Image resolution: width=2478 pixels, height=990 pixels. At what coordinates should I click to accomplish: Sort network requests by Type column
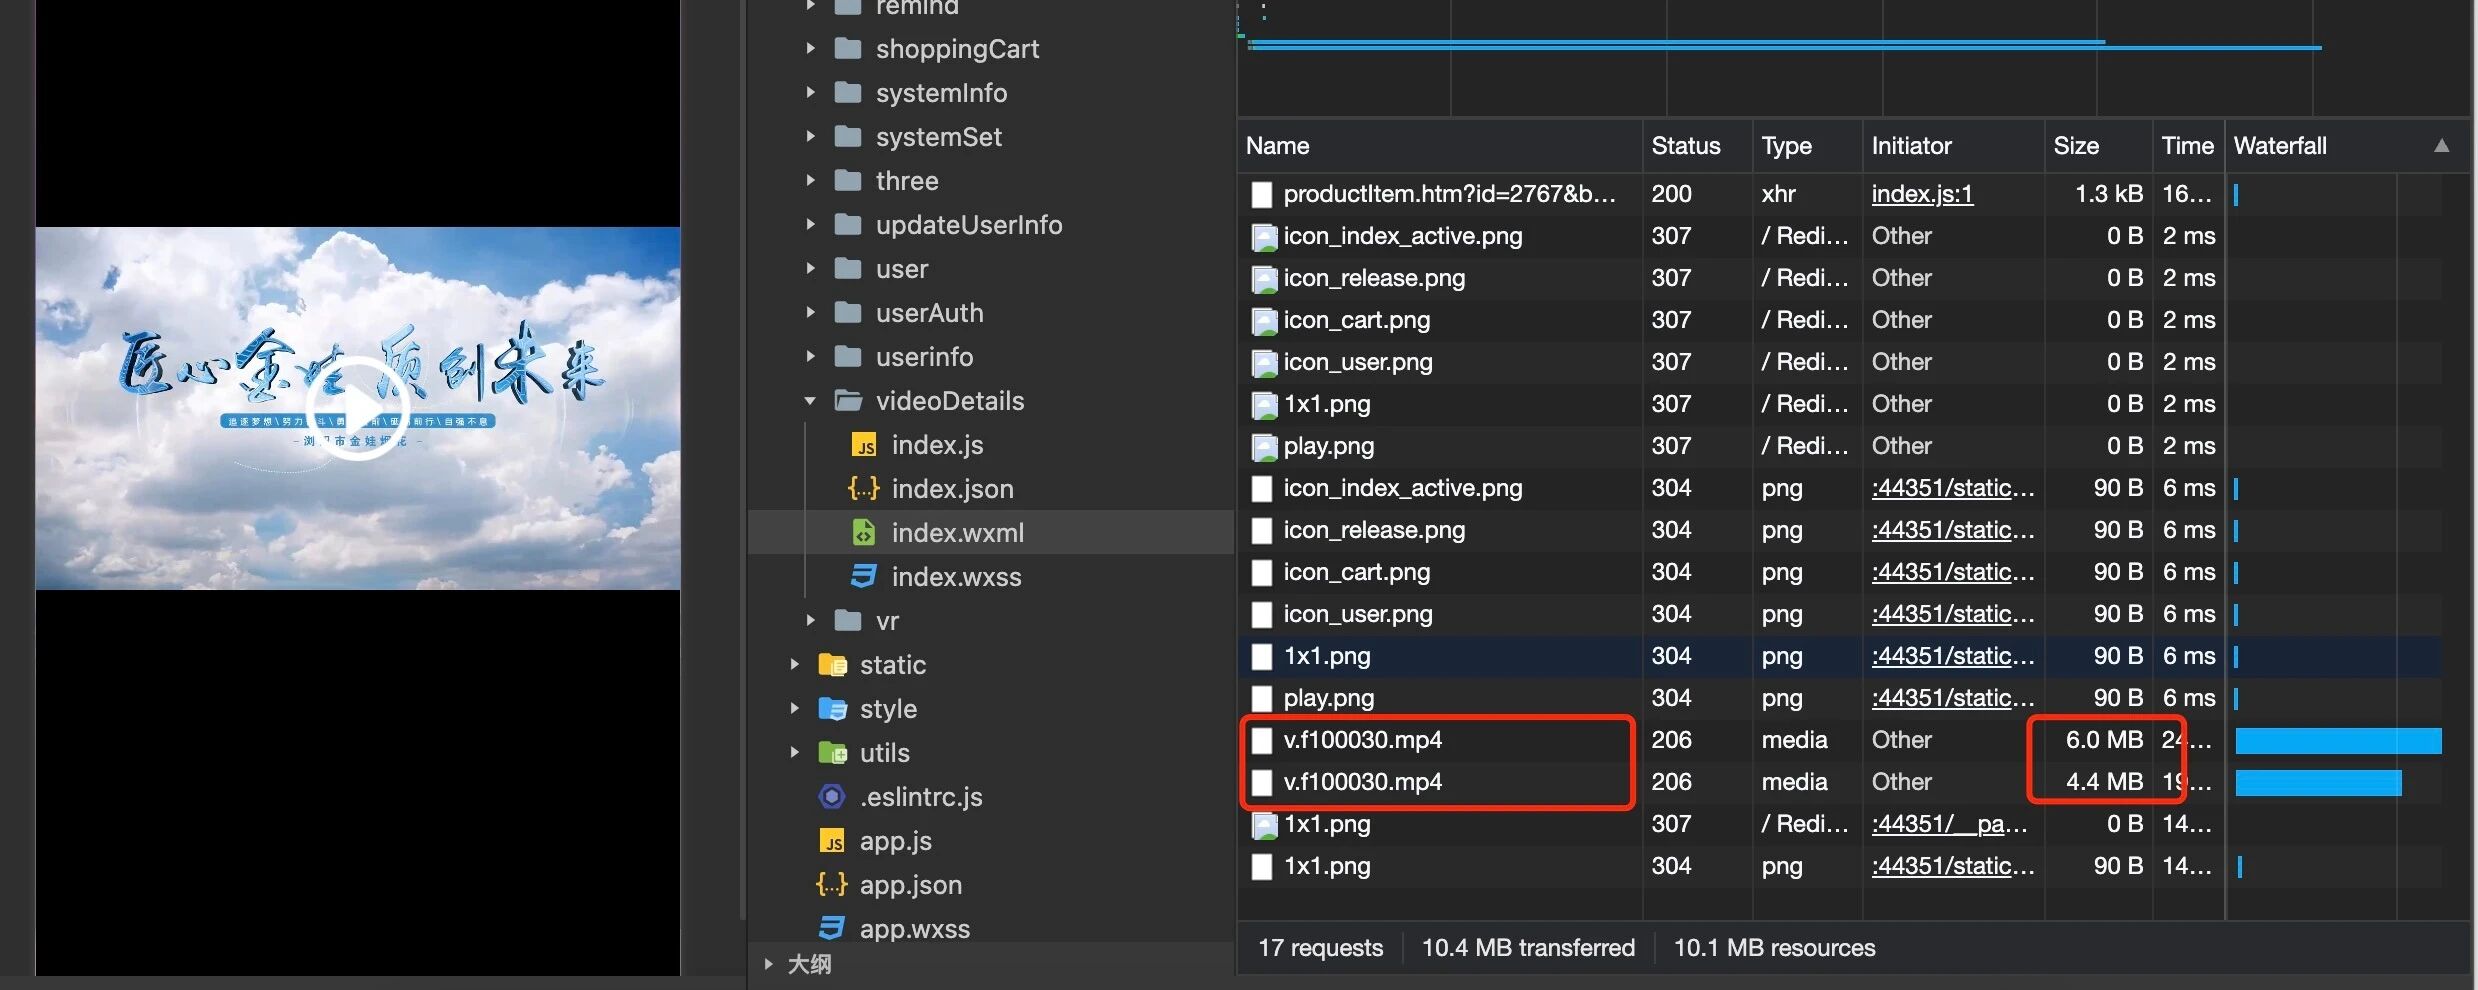[1807, 146]
